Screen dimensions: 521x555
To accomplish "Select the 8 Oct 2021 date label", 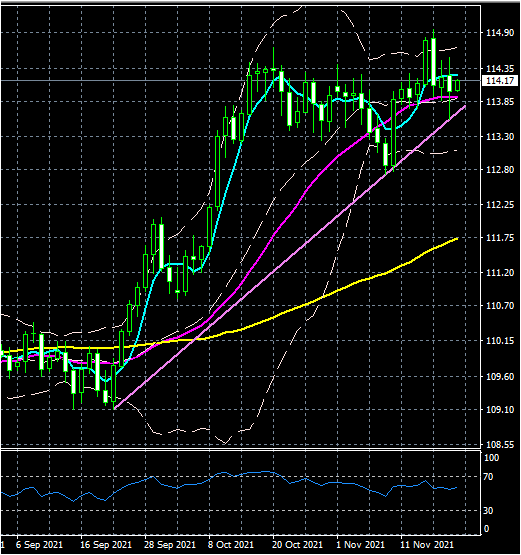I will (231, 544).
